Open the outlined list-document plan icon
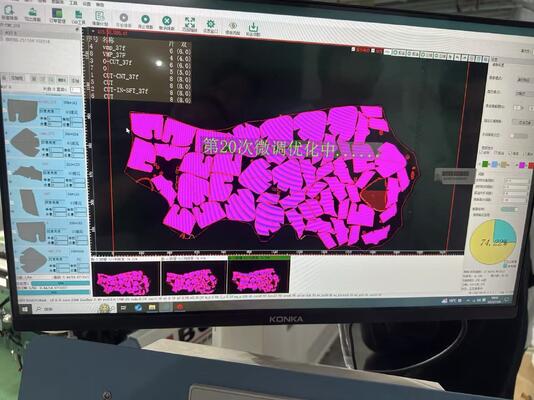 (100, 16)
